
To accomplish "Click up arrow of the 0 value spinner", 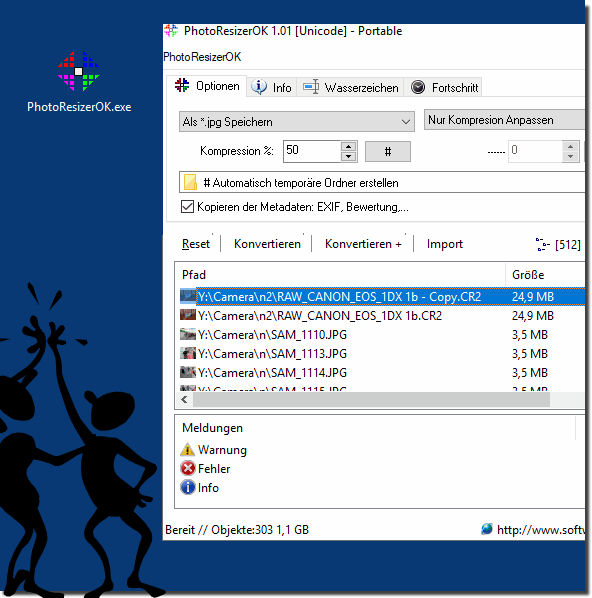I will point(571,147).
